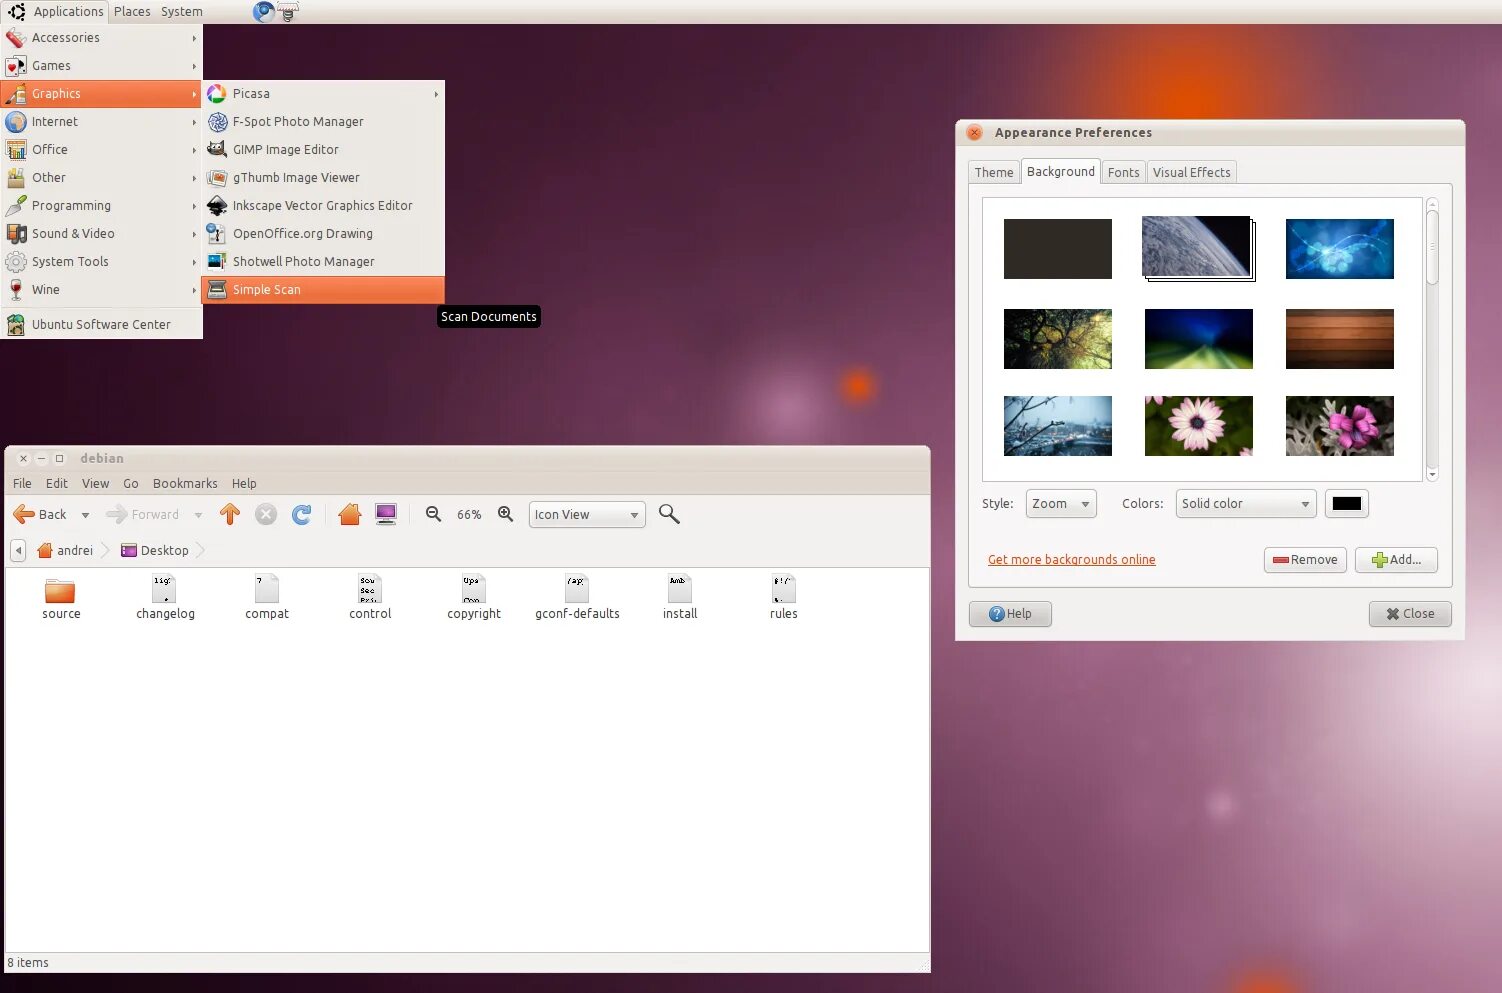The width and height of the screenshot is (1502, 993).
Task: Open the System menu in top panel
Action: pyautogui.click(x=182, y=12)
